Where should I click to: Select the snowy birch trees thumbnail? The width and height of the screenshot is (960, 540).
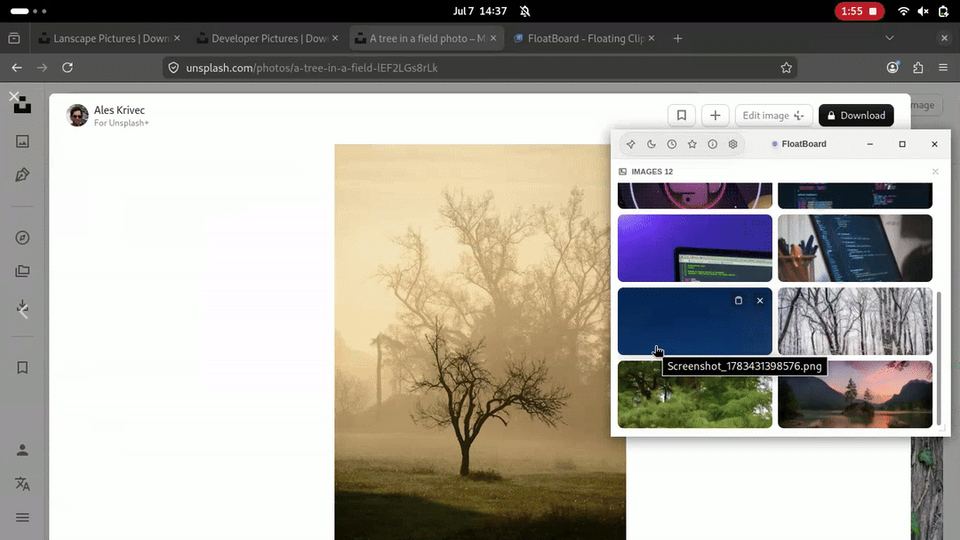coord(855,321)
